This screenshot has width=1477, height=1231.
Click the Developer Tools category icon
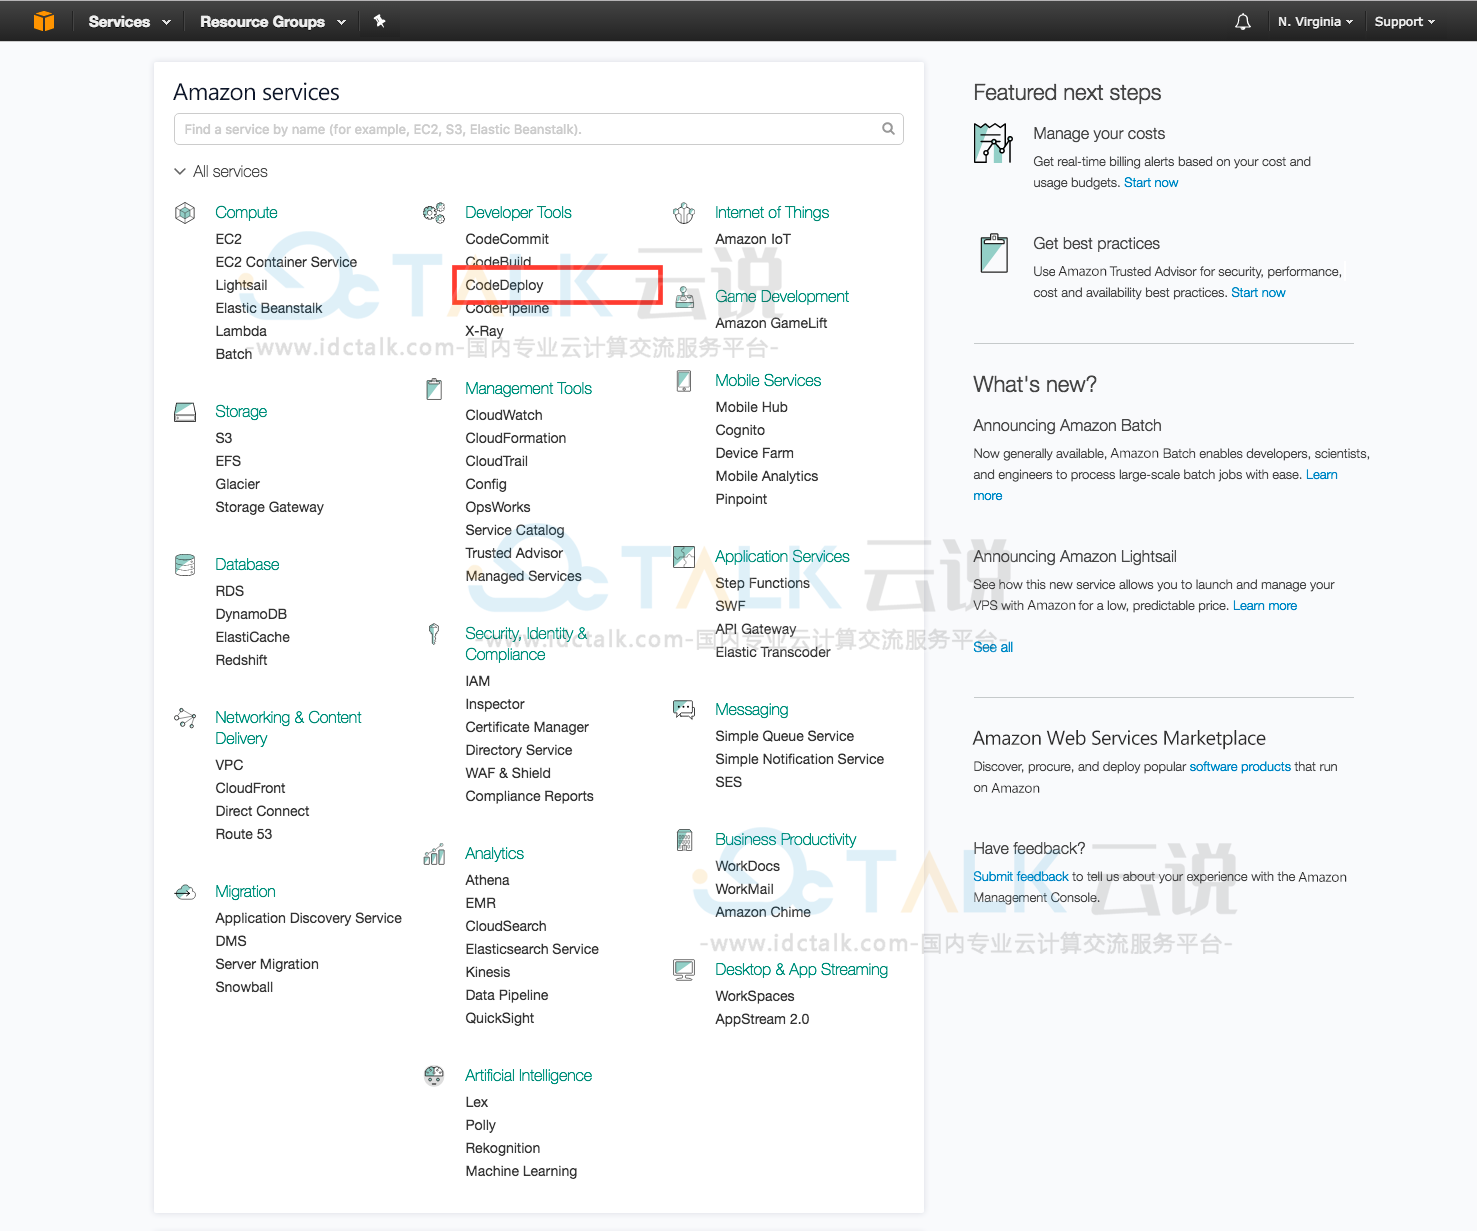(x=434, y=213)
